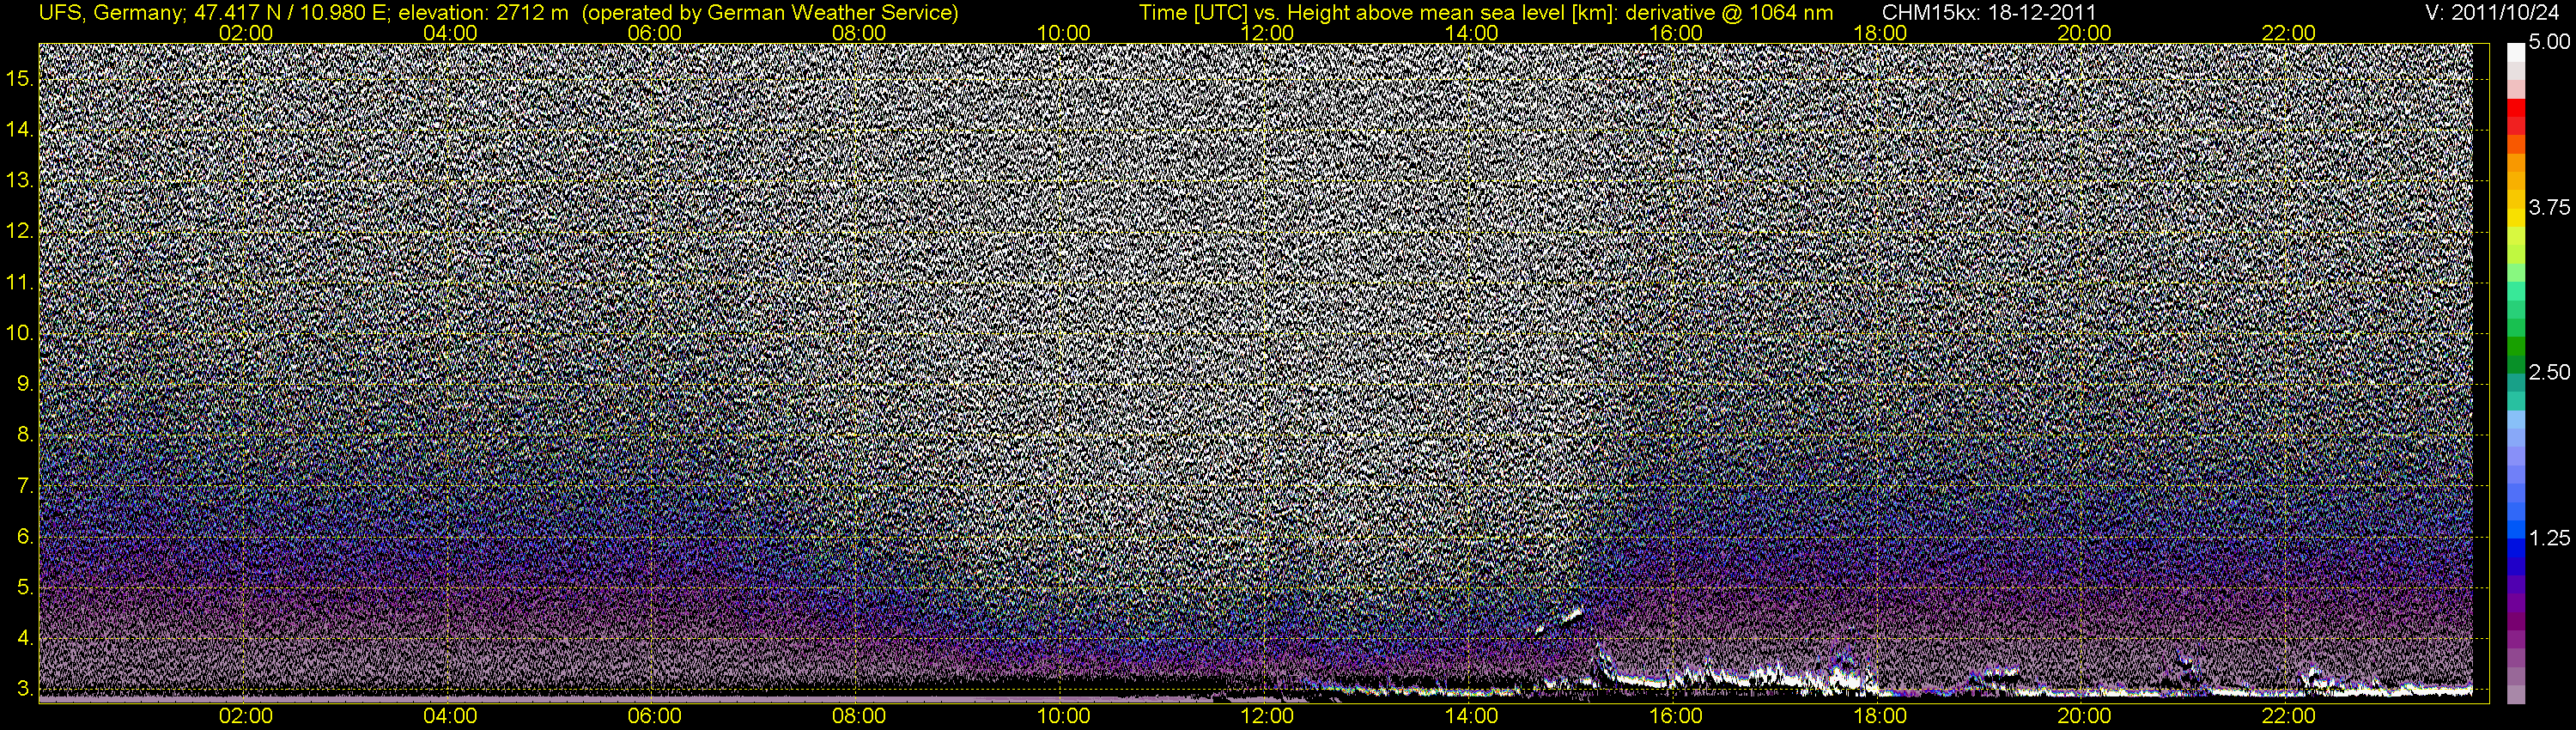Viewport: 2576px width, 730px height.
Task: Pick the white top segment of the colorbar
Action: pyautogui.click(x=2516, y=52)
